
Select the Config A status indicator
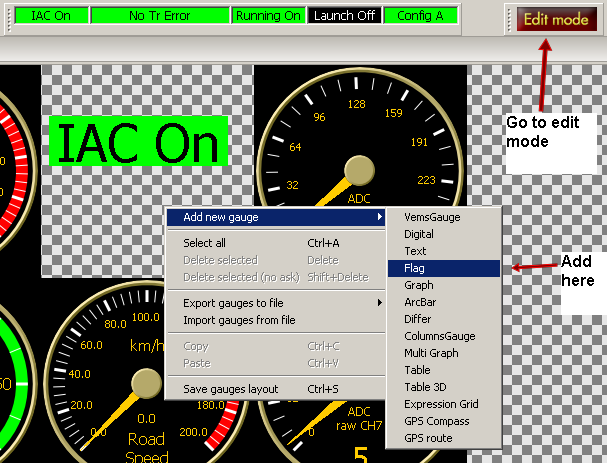[x=421, y=16]
